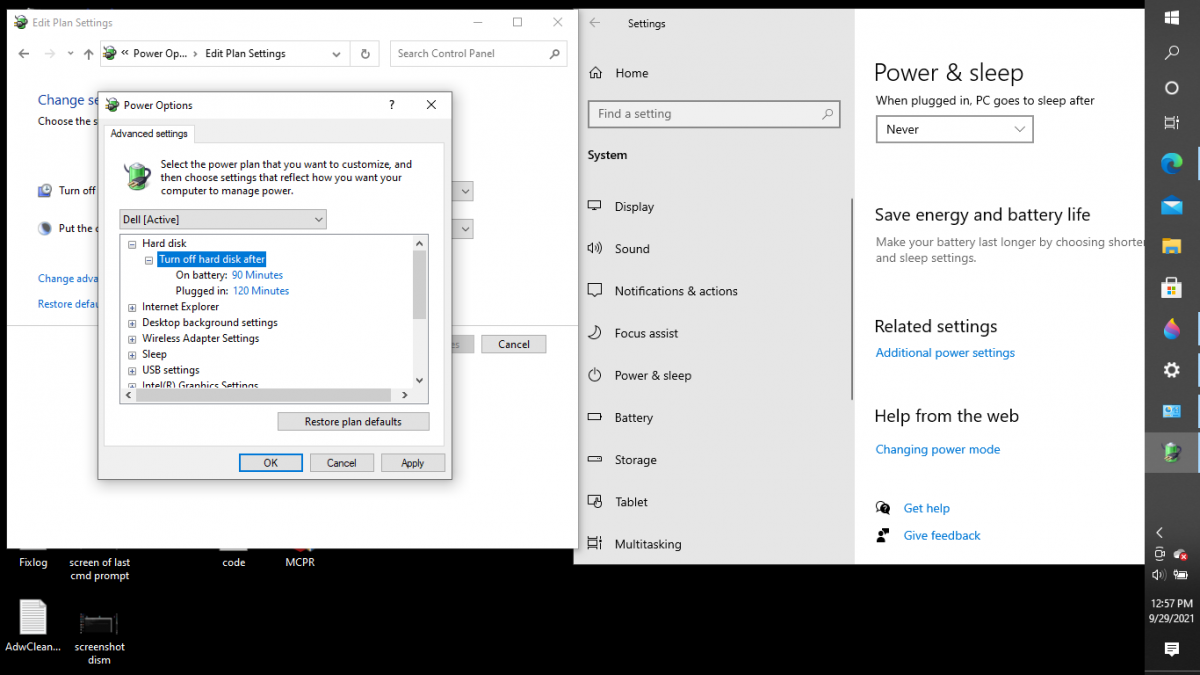Open Changing power mode link
This screenshot has width=1200, height=675.
[x=937, y=450]
